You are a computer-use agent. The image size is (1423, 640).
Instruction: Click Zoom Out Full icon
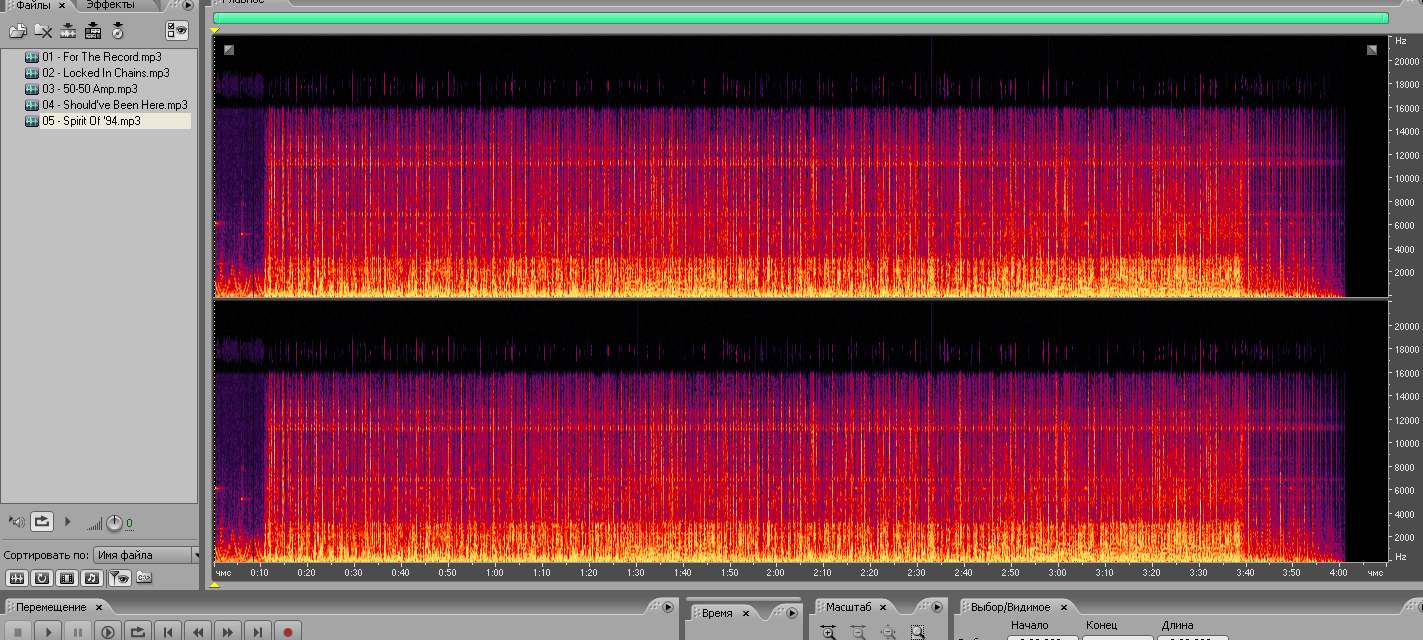pos(888,632)
